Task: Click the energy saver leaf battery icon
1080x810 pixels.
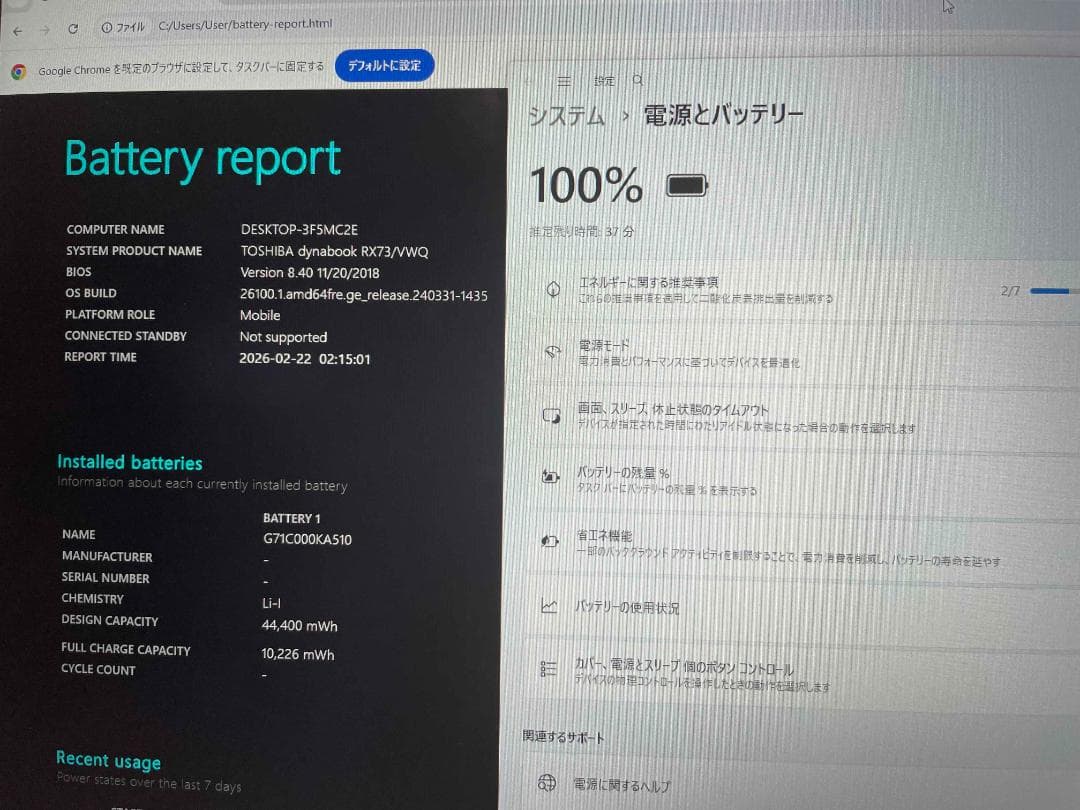Action: pyautogui.click(x=550, y=541)
